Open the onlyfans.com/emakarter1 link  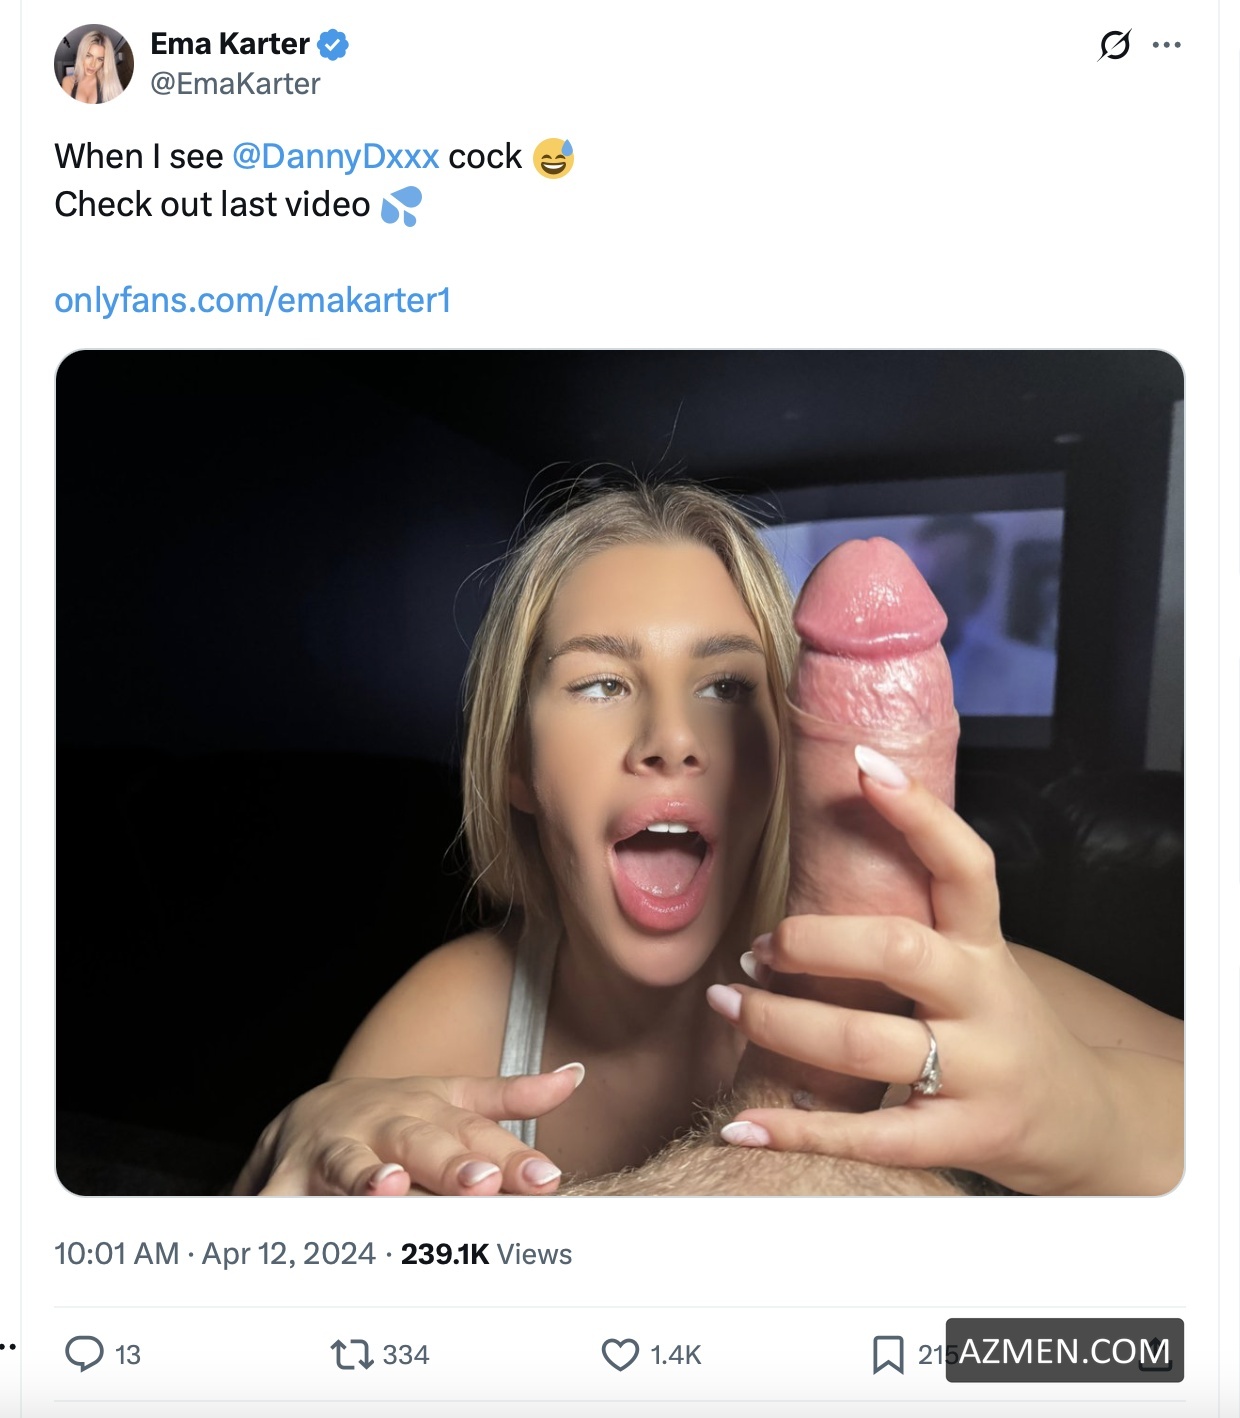click(x=253, y=300)
